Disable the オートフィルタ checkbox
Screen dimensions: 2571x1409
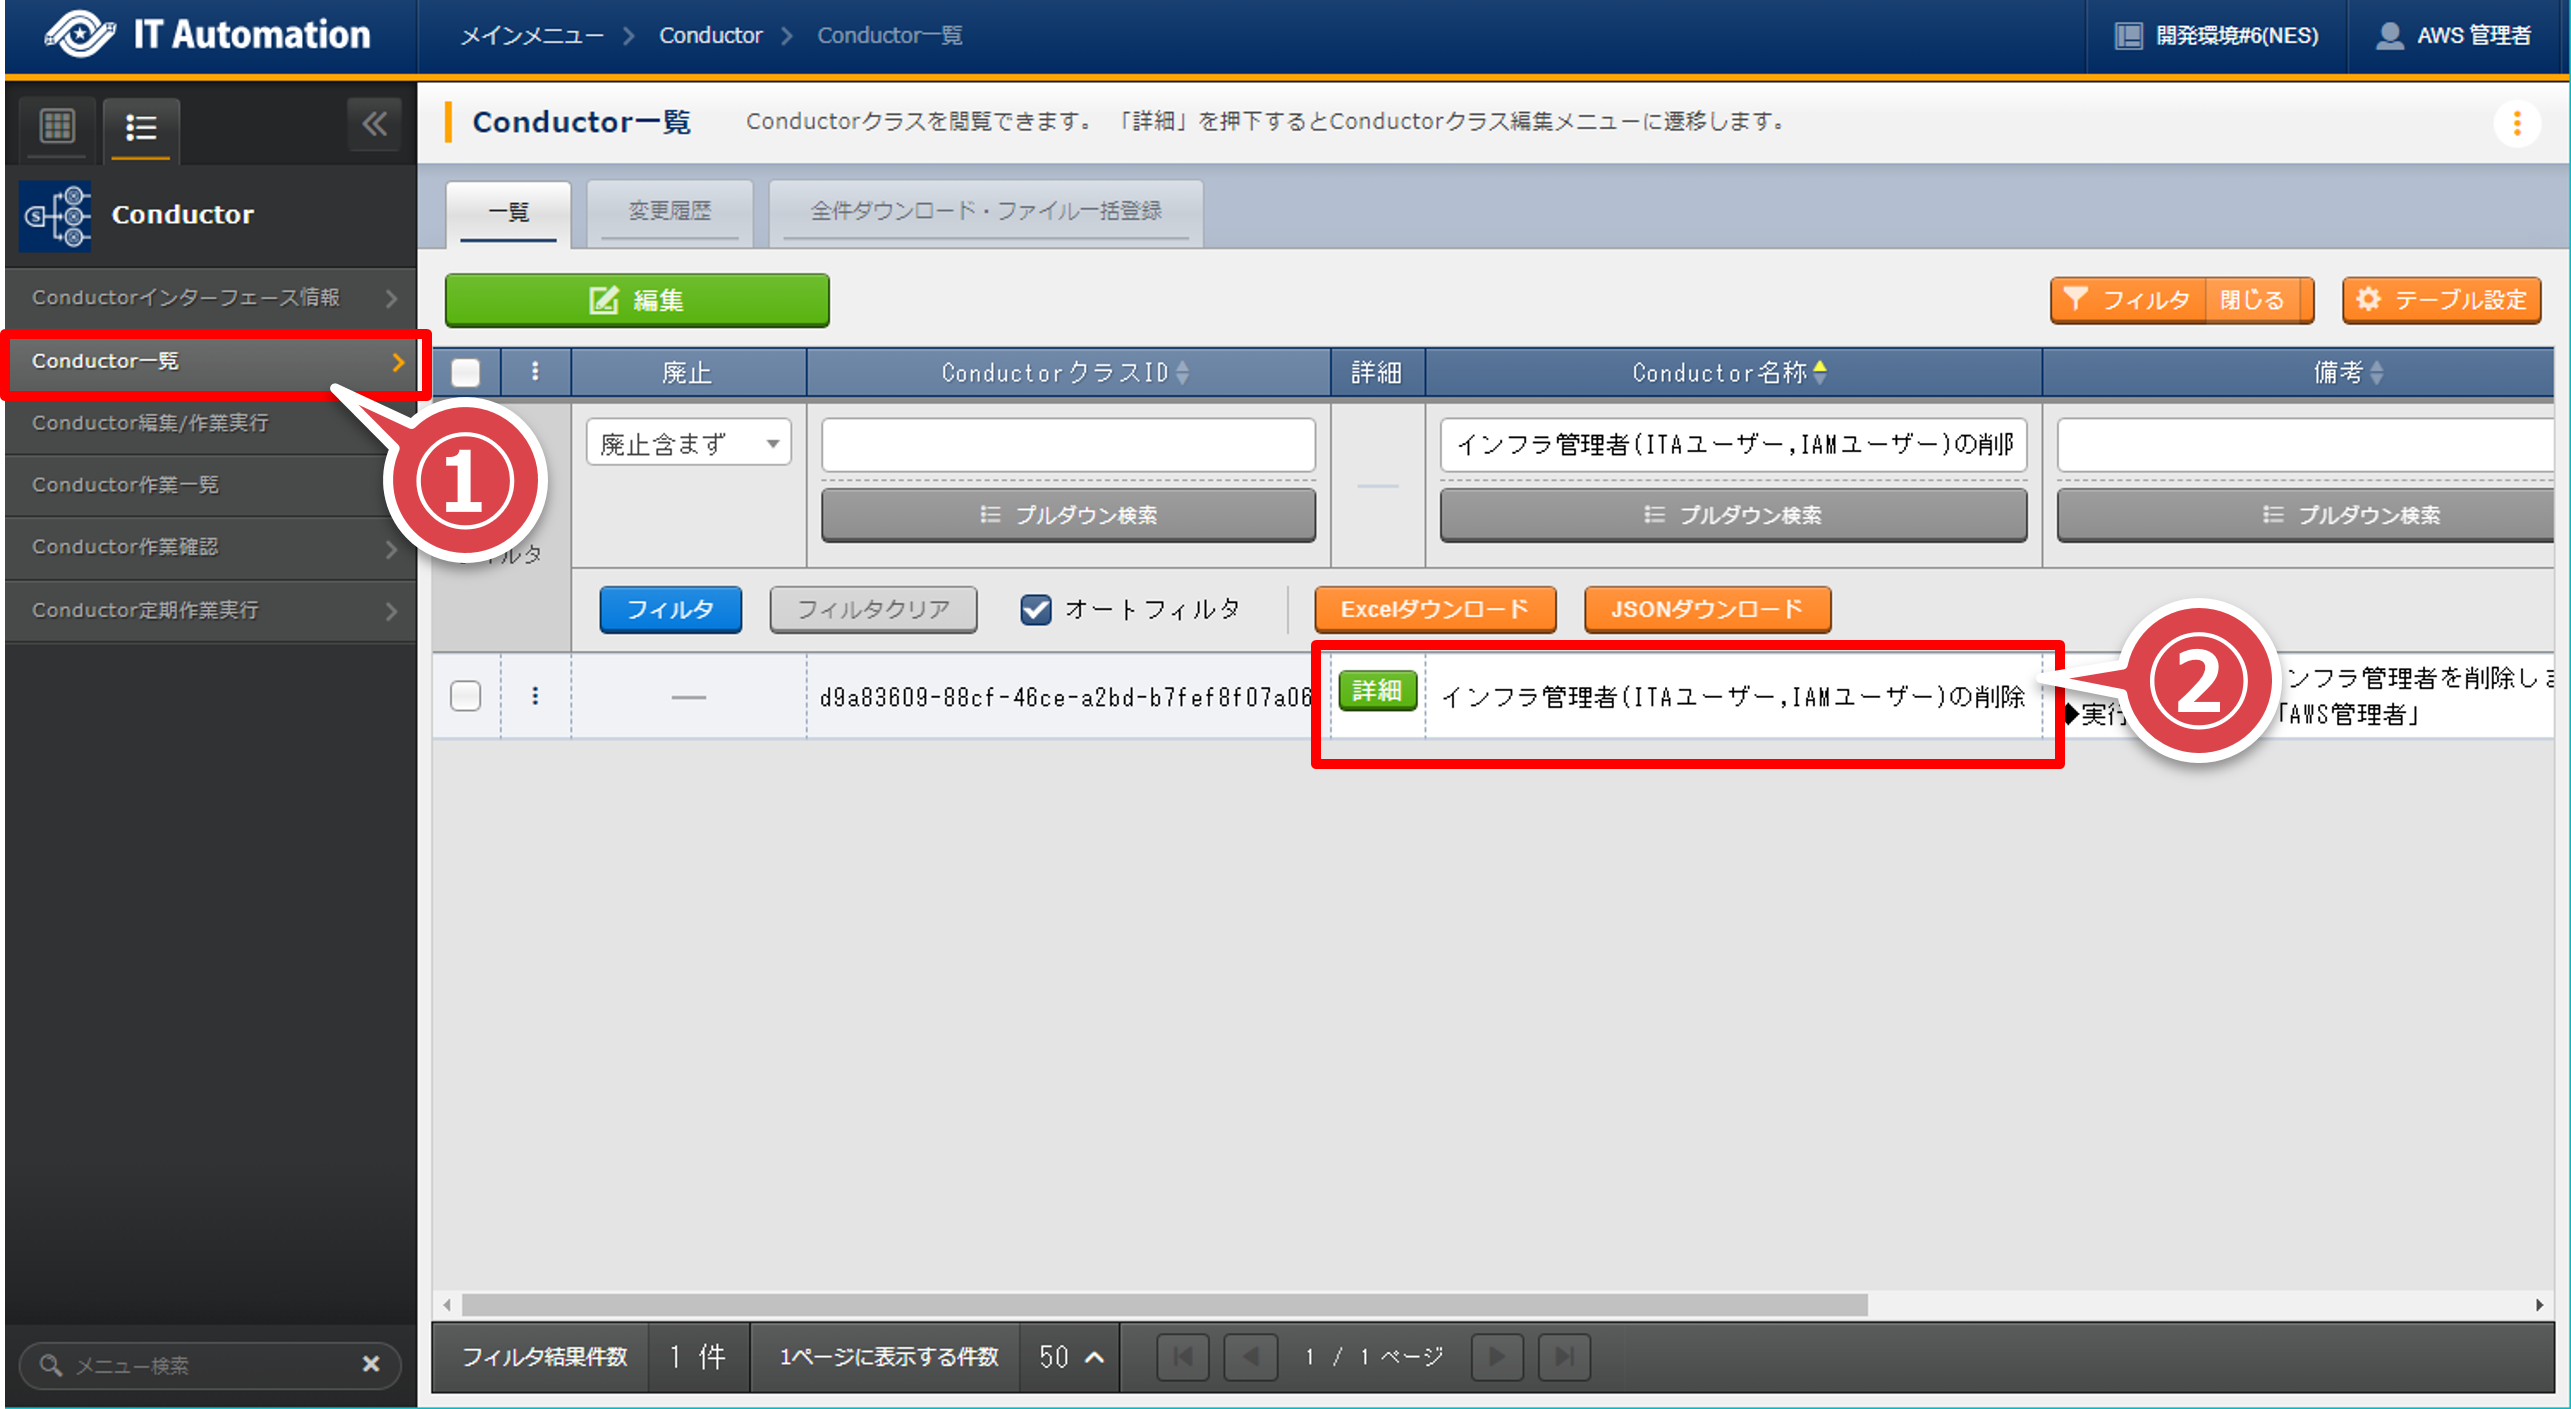(x=1036, y=609)
